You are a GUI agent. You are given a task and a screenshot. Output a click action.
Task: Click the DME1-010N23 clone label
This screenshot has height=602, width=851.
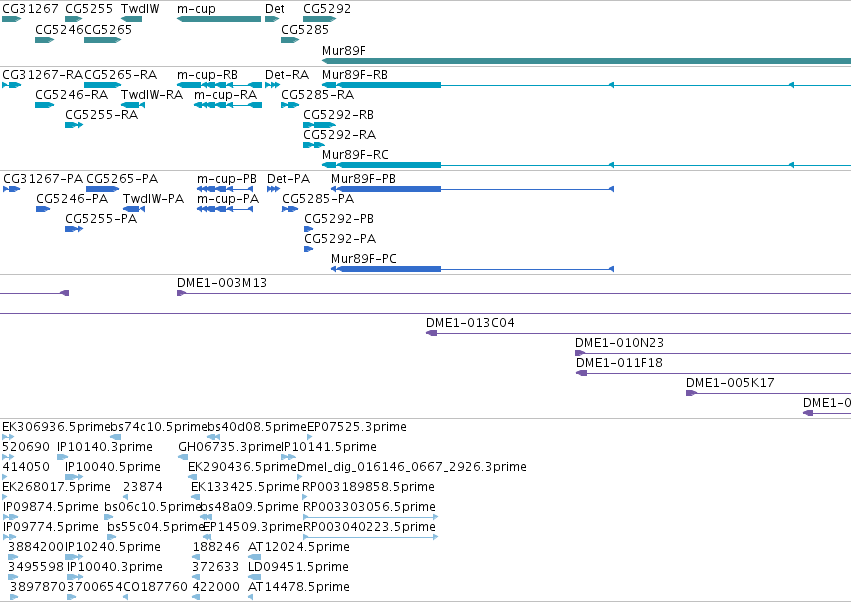pos(619,343)
